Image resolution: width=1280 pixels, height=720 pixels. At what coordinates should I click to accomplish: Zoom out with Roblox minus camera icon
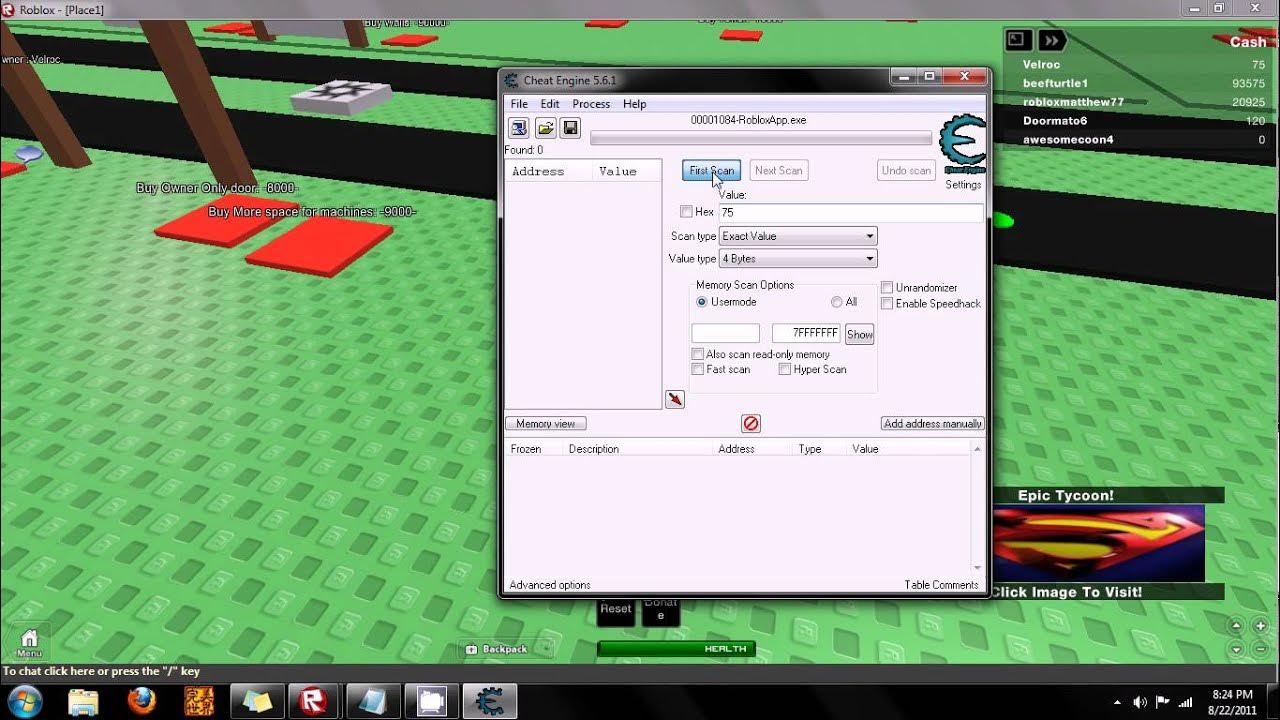(1260, 648)
